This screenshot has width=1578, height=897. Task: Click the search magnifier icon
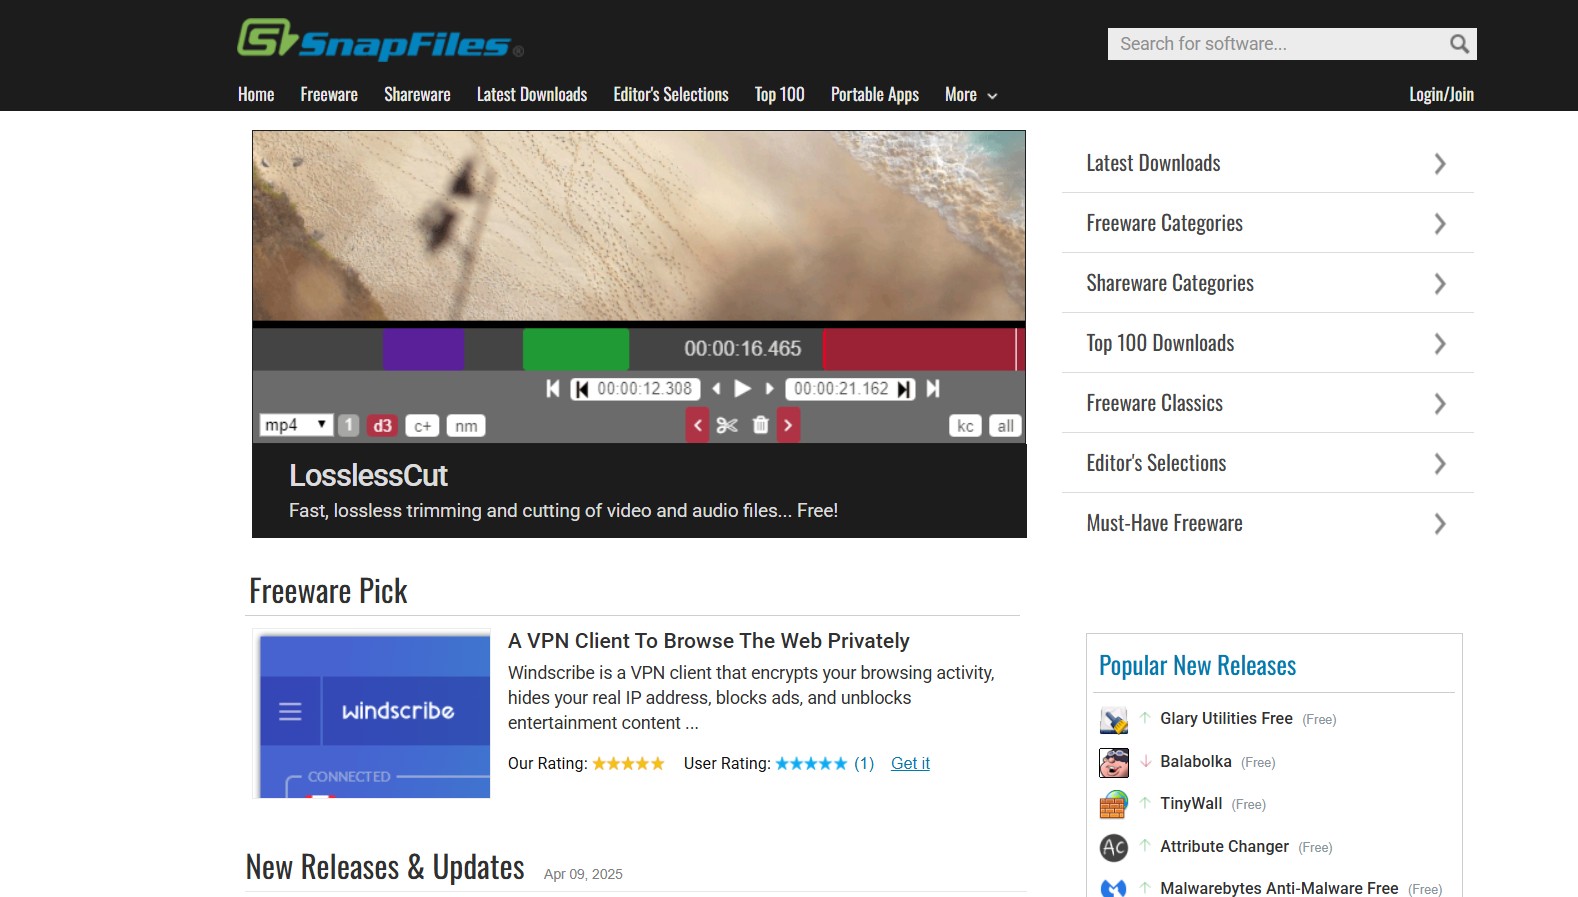point(1459,44)
